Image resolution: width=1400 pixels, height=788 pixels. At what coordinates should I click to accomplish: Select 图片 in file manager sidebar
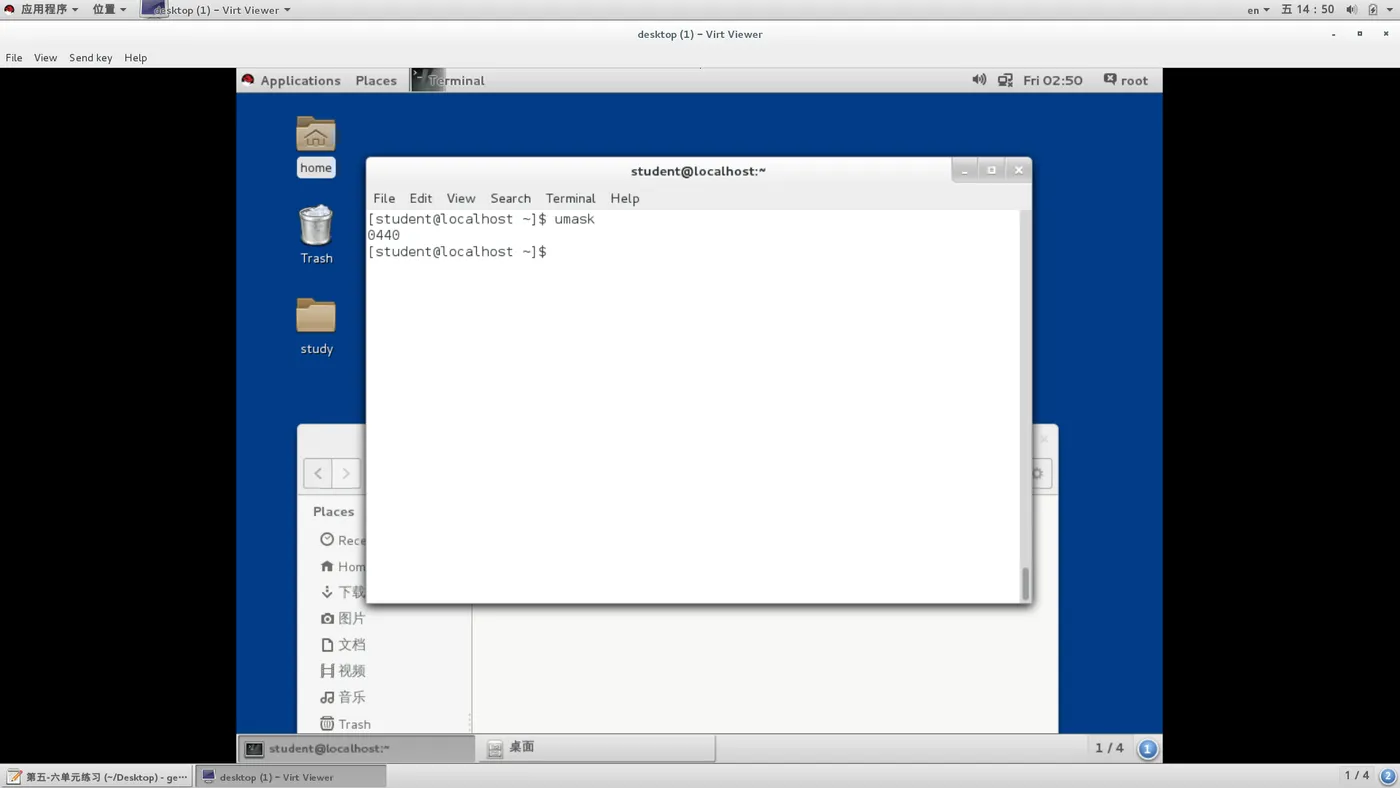point(343,618)
